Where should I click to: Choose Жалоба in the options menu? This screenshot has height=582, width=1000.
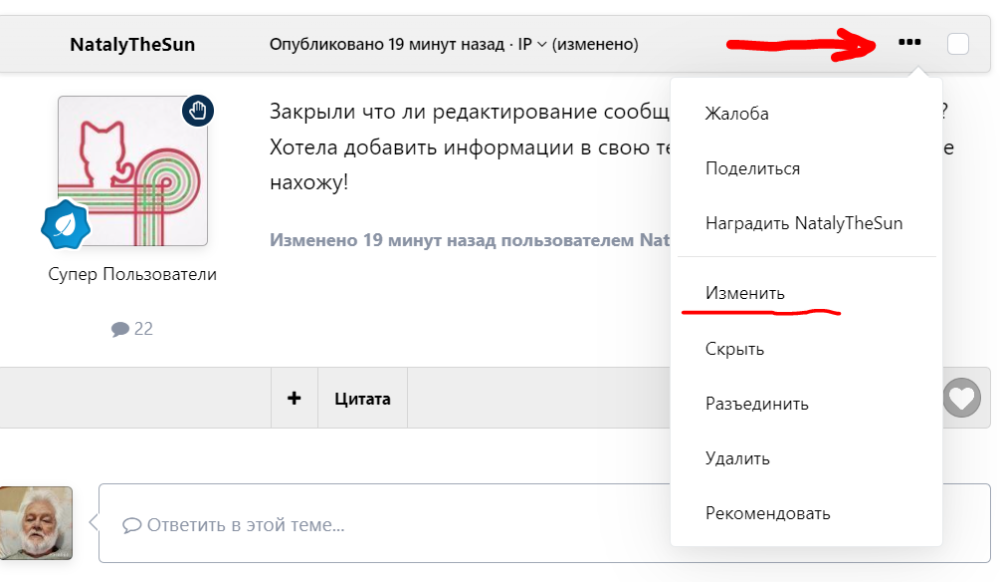[x=737, y=114]
